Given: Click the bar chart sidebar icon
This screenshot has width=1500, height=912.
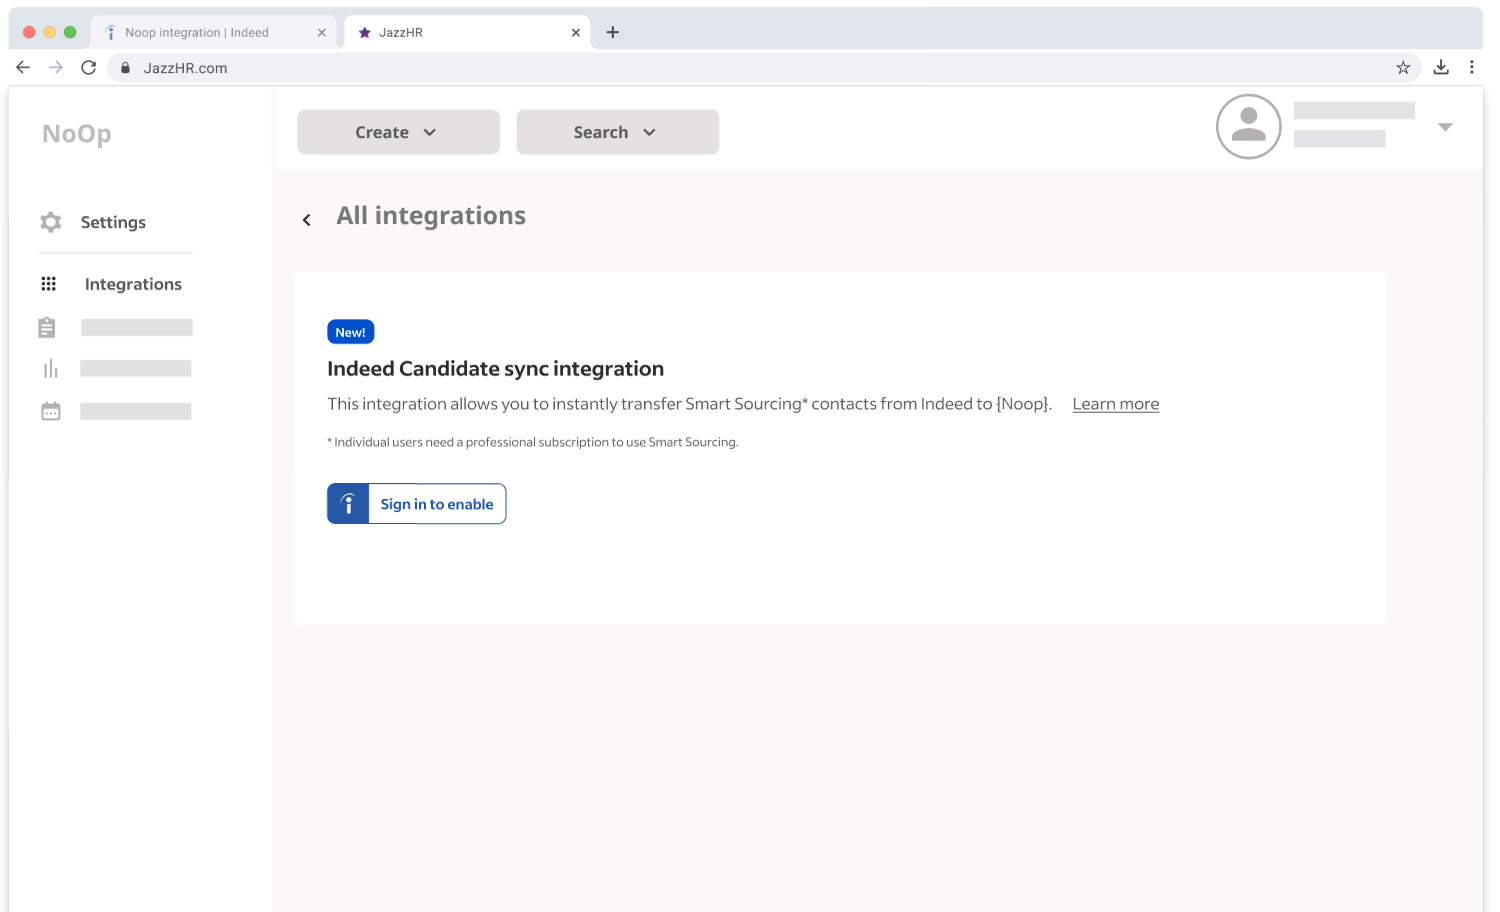Looking at the screenshot, I should [50, 369].
